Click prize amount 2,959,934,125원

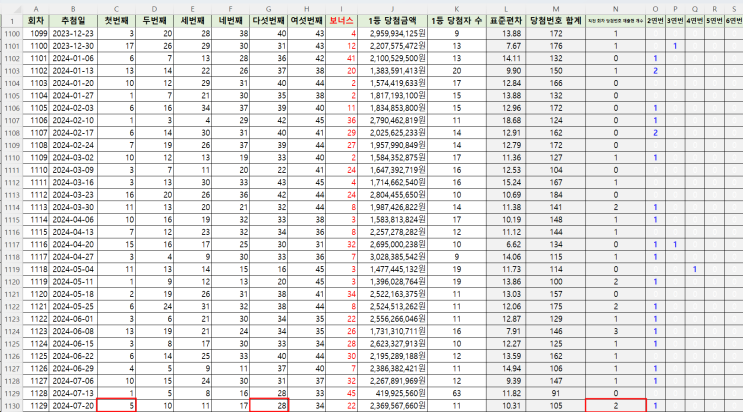pos(392,34)
